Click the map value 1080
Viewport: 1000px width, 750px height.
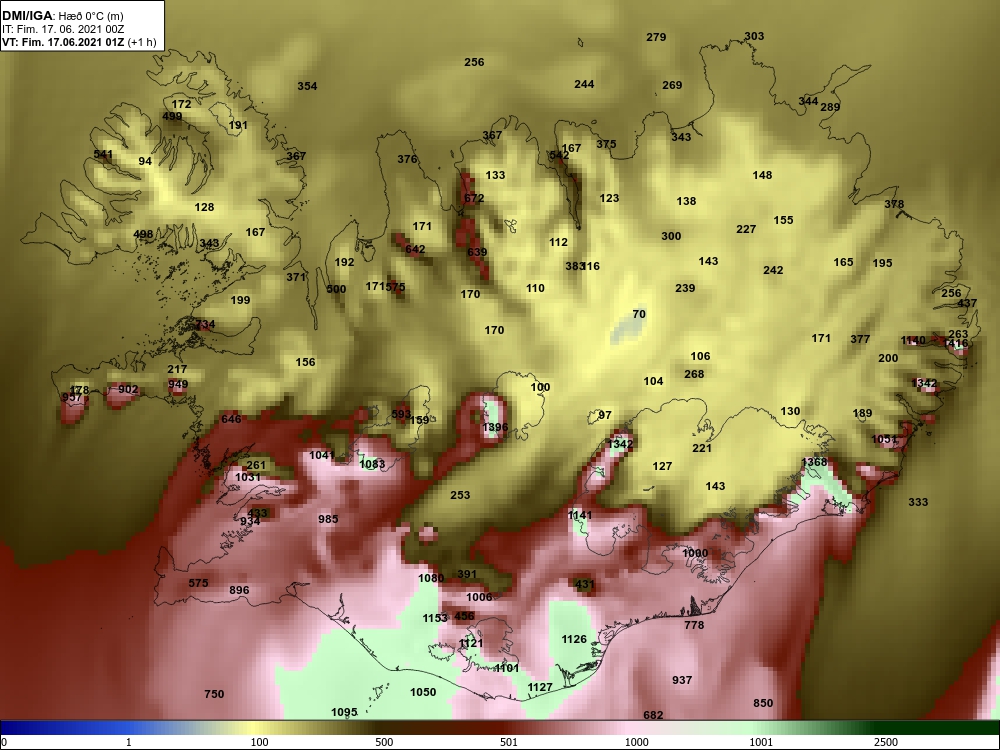tap(430, 578)
